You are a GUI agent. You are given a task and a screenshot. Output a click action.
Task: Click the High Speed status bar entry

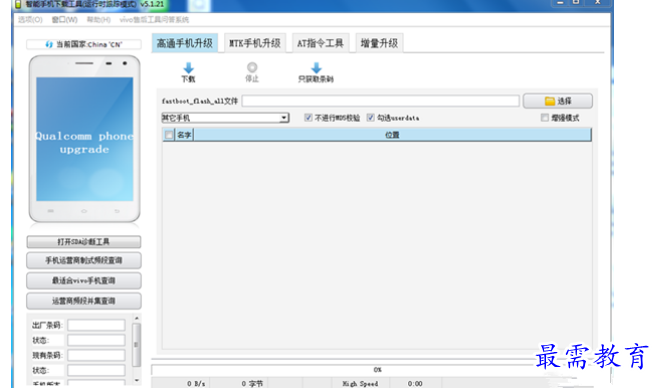pyautogui.click(x=360, y=383)
